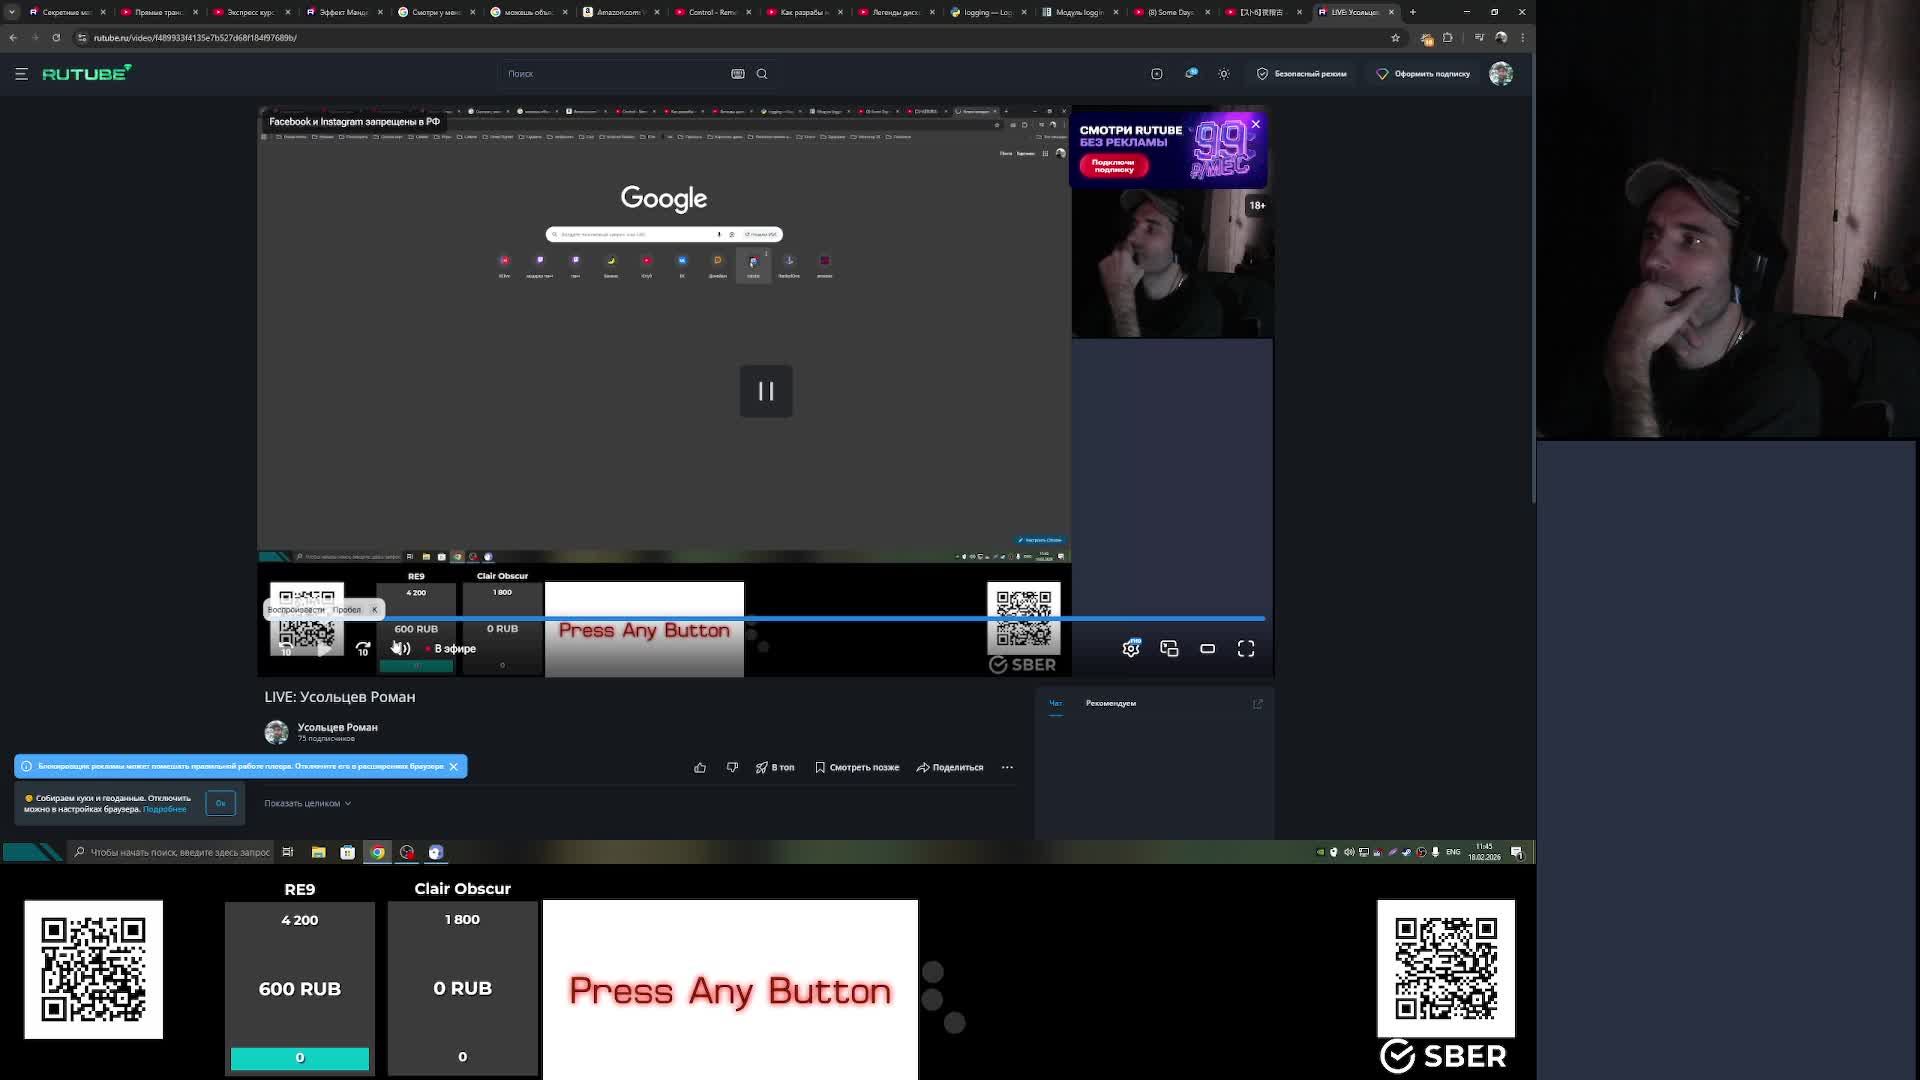This screenshot has height=1080, width=1920.
Task: Toggle the light/dark theme sun icon
Action: (1224, 74)
